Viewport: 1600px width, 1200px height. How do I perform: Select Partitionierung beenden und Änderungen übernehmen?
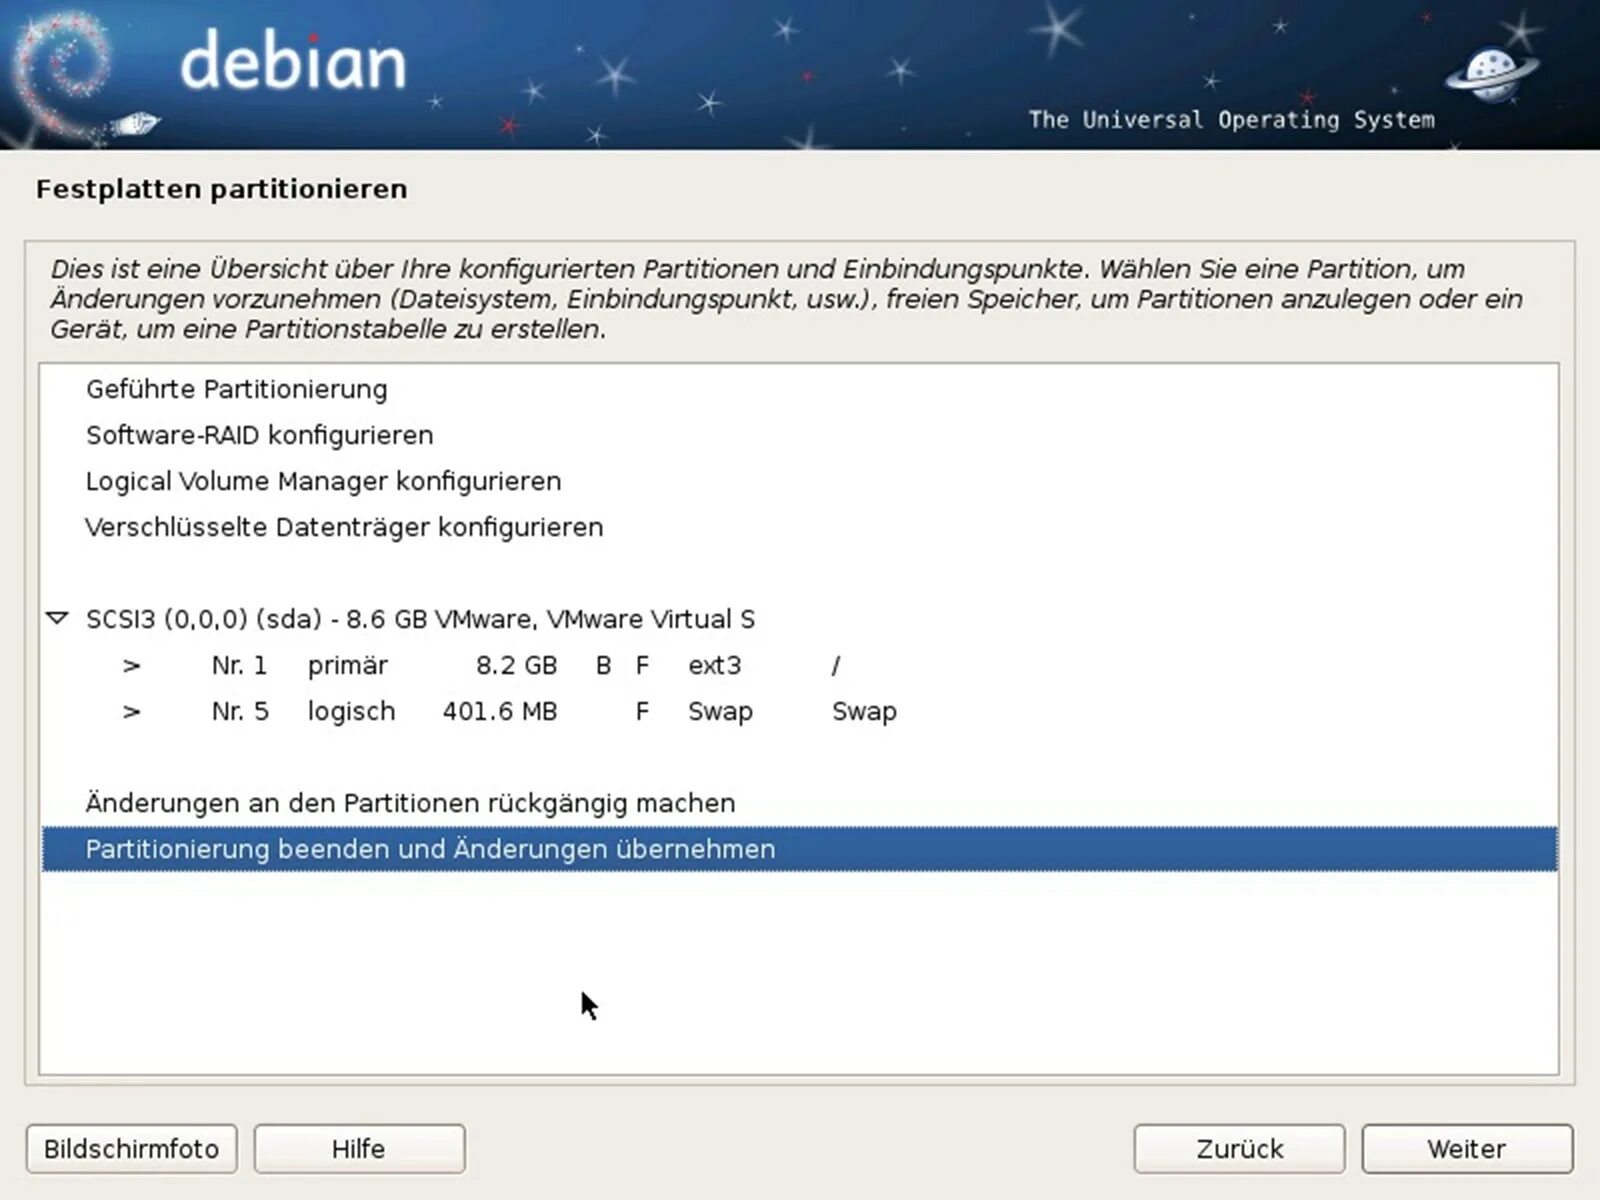pos(799,849)
